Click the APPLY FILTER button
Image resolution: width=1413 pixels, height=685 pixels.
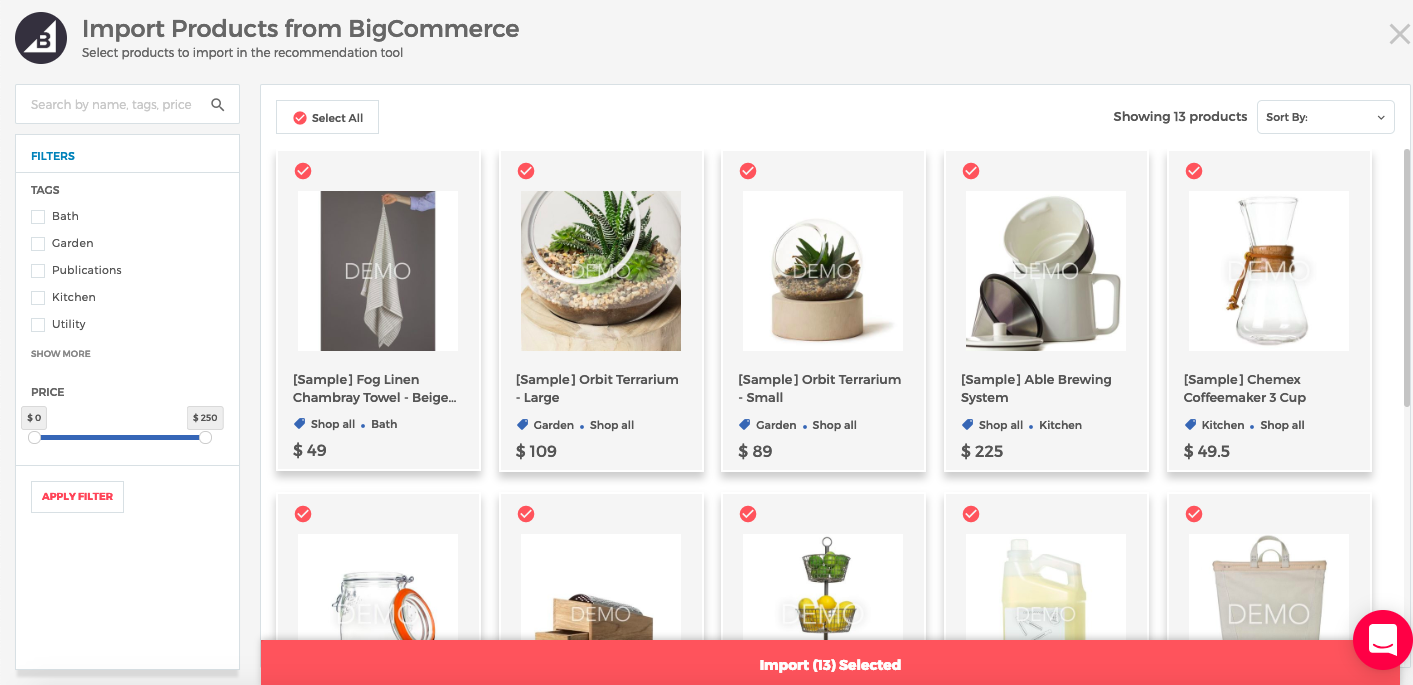pyautogui.click(x=77, y=496)
